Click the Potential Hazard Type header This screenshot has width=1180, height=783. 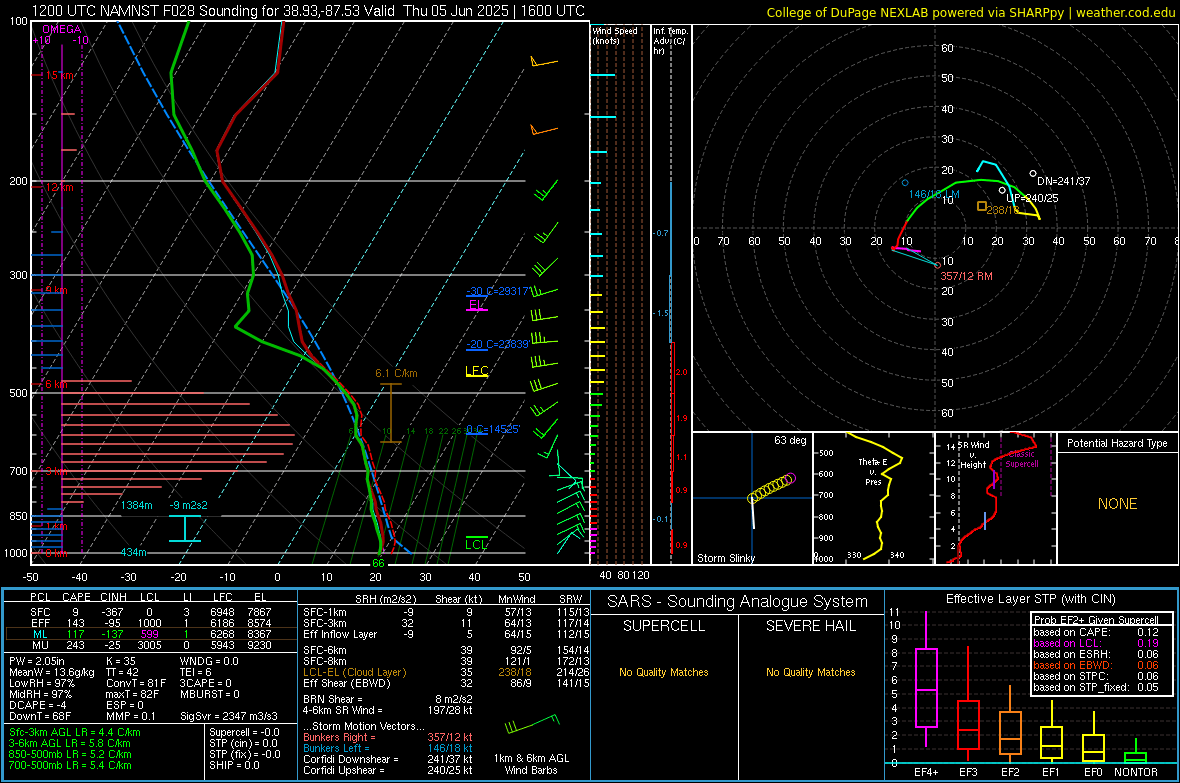[x=1117, y=443]
